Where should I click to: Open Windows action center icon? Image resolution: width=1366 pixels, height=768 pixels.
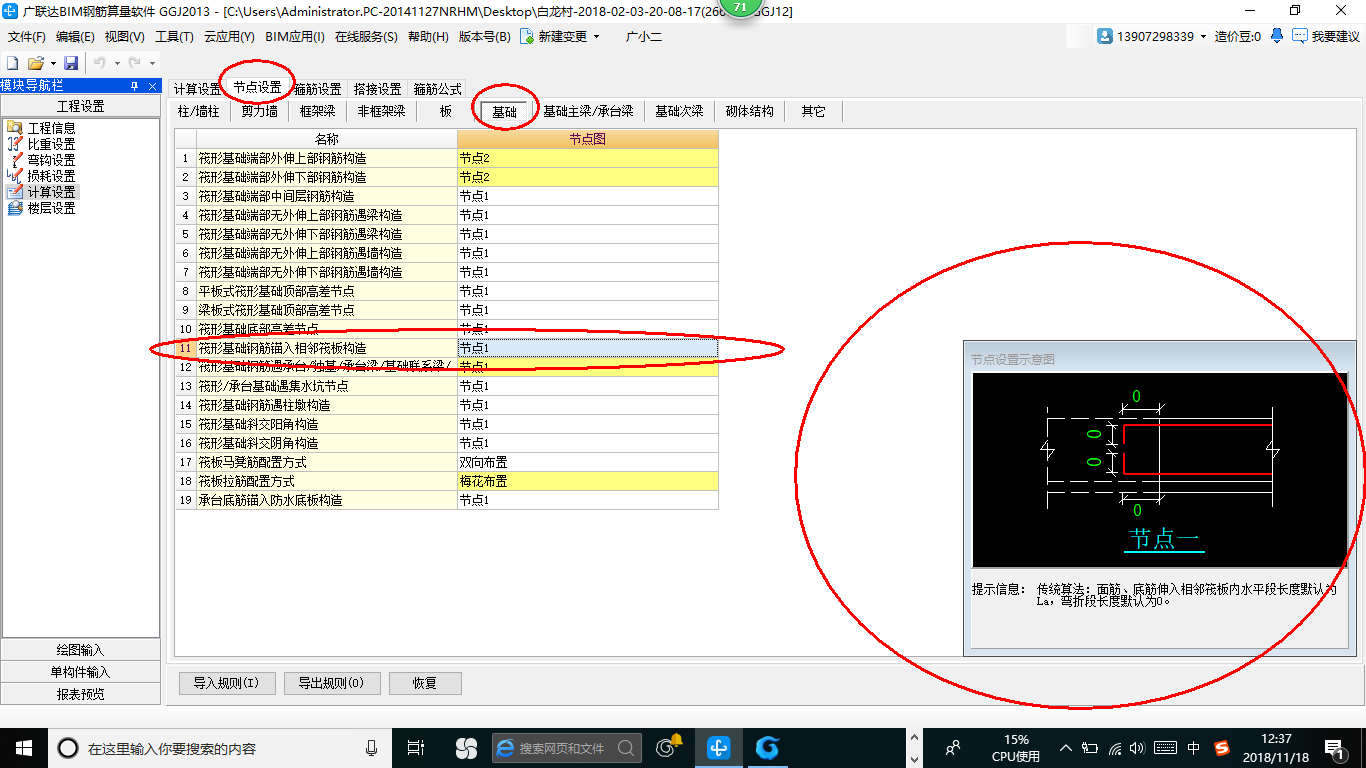(1334, 748)
